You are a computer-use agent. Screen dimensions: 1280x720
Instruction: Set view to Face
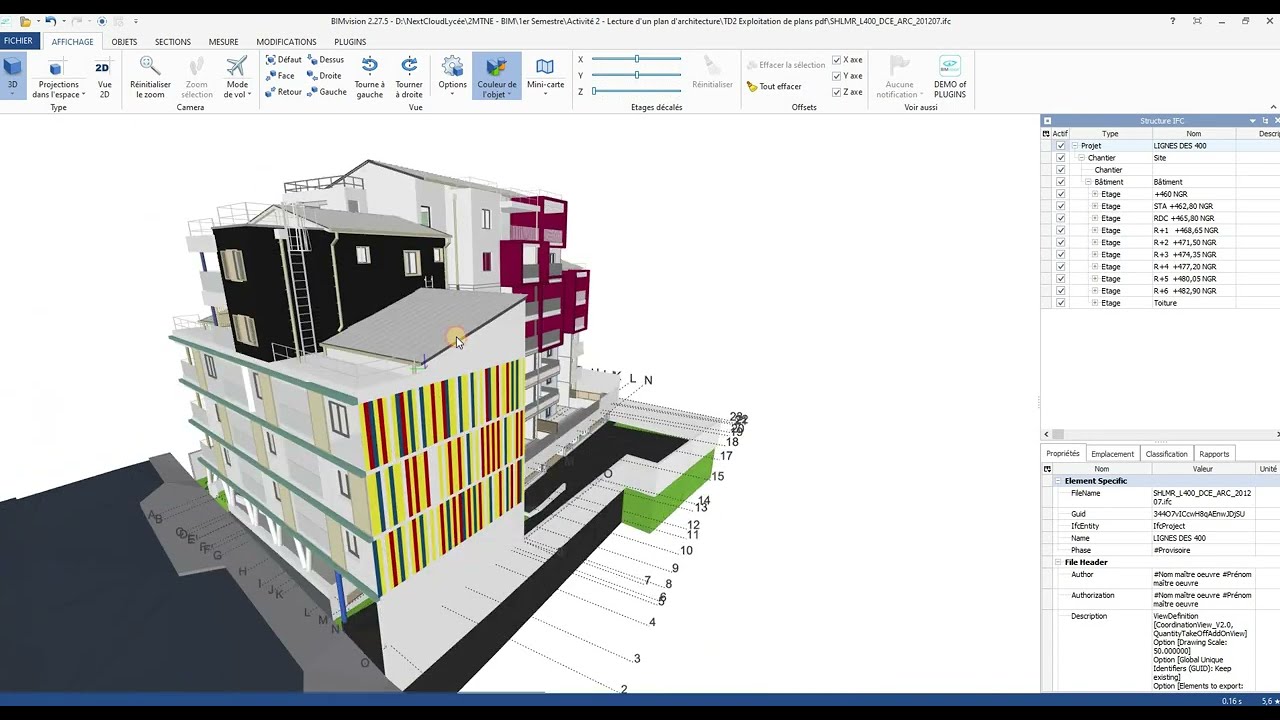coord(280,76)
